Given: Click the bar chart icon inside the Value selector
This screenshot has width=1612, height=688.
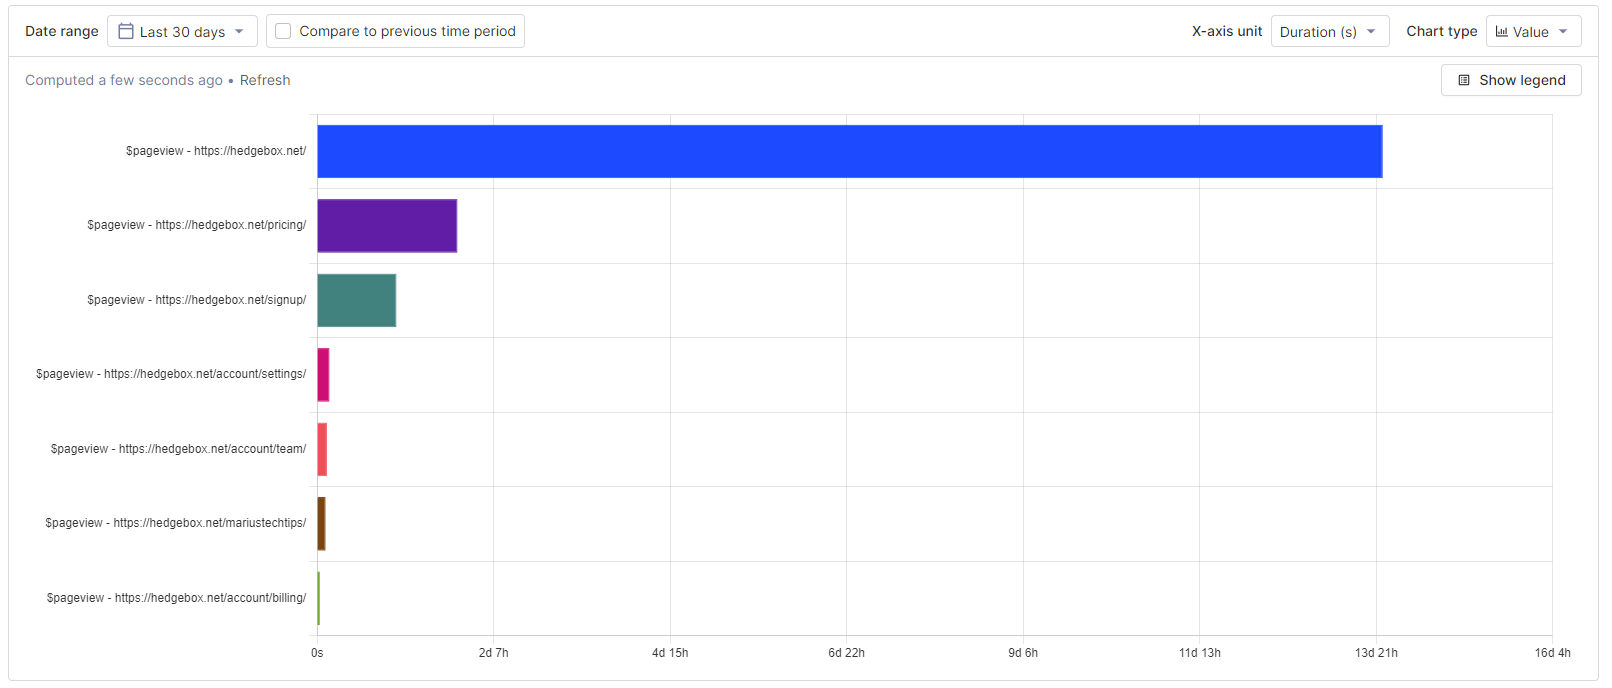Looking at the screenshot, I should tap(1501, 31).
